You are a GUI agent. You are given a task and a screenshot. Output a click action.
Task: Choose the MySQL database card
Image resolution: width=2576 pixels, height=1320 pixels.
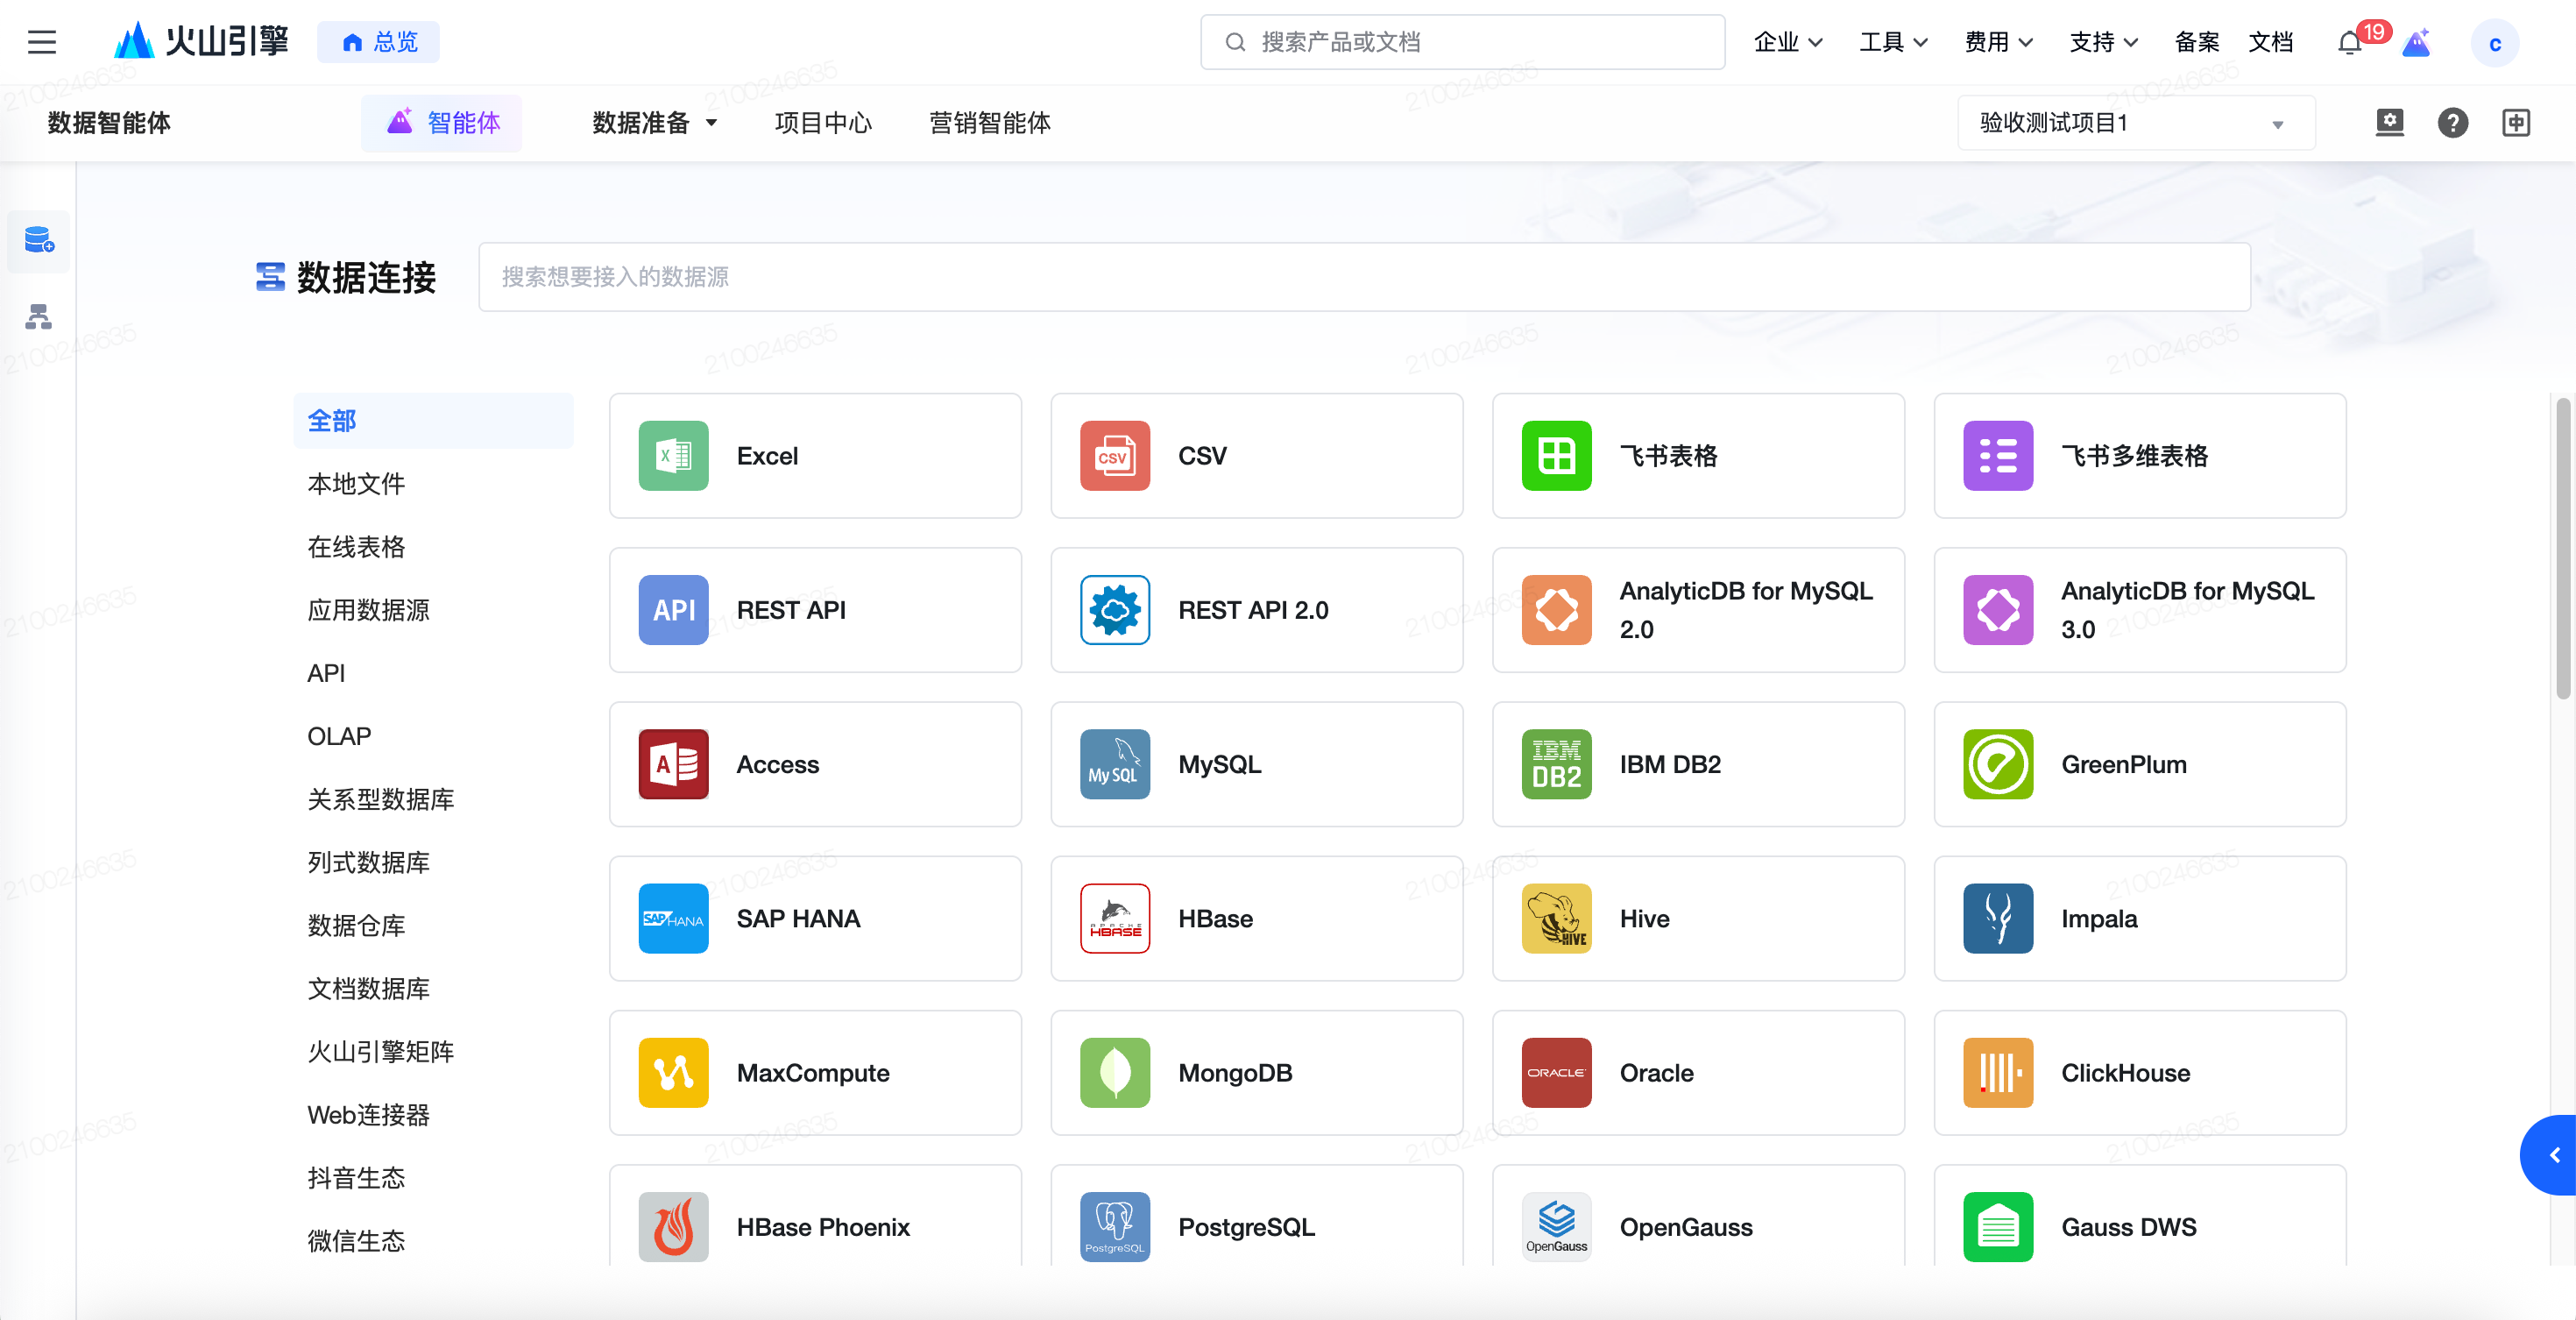(1256, 764)
